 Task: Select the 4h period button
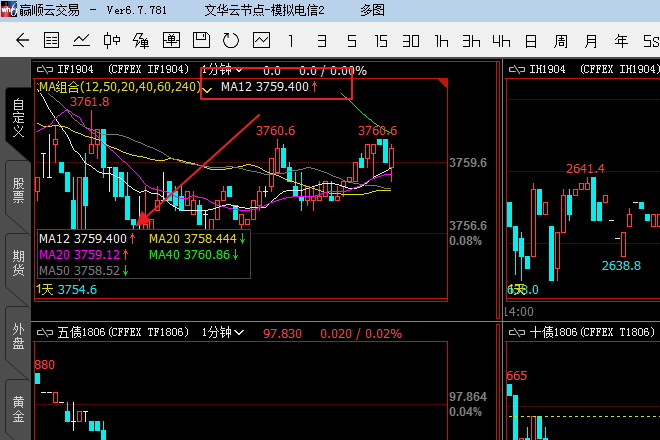pyautogui.click(x=501, y=41)
